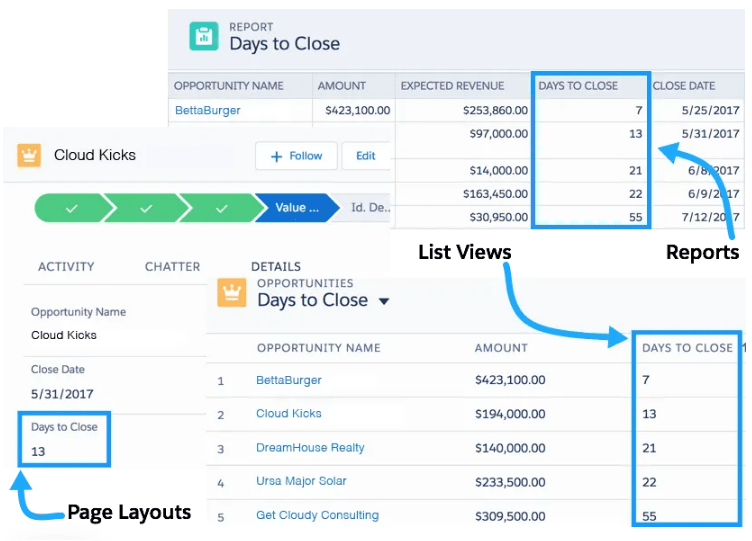Screen dimensions: 752x541
Task: Click the $233,500.00 amount cell
Action: [510, 482]
